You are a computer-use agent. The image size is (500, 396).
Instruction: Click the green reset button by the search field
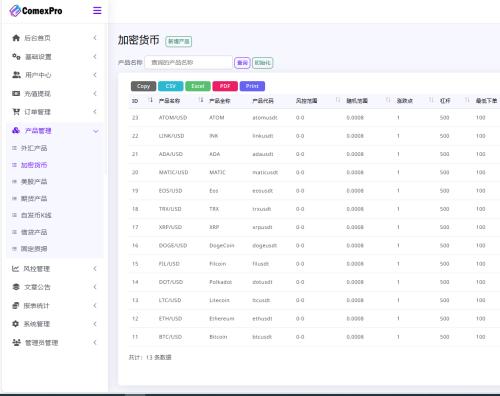coord(263,63)
